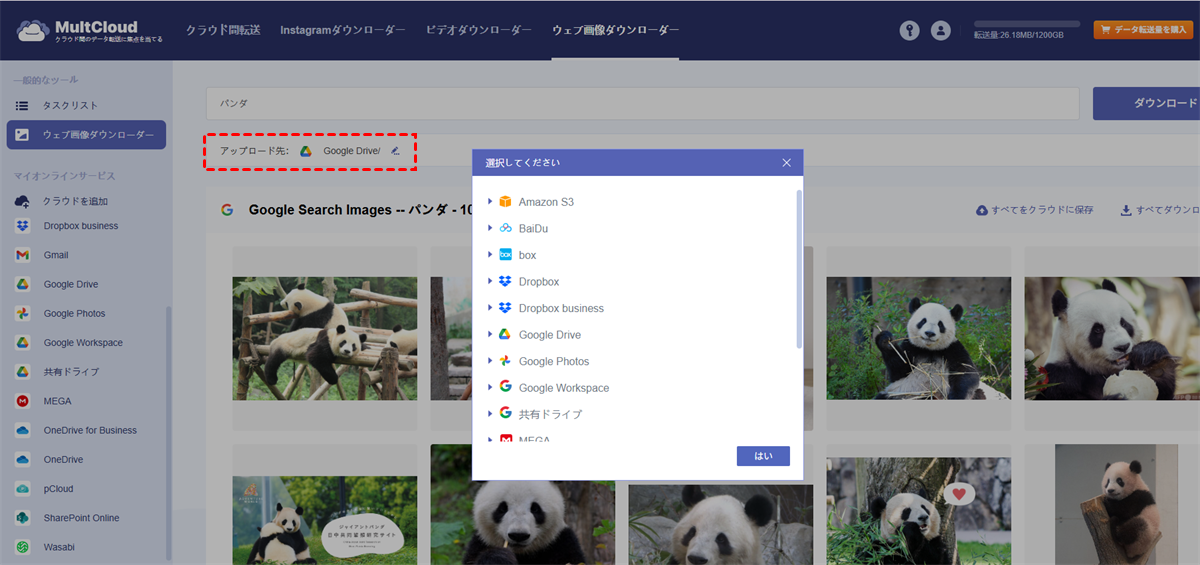Select Google Photos in the sidebar
The height and width of the screenshot is (565, 1200).
pos(74,314)
